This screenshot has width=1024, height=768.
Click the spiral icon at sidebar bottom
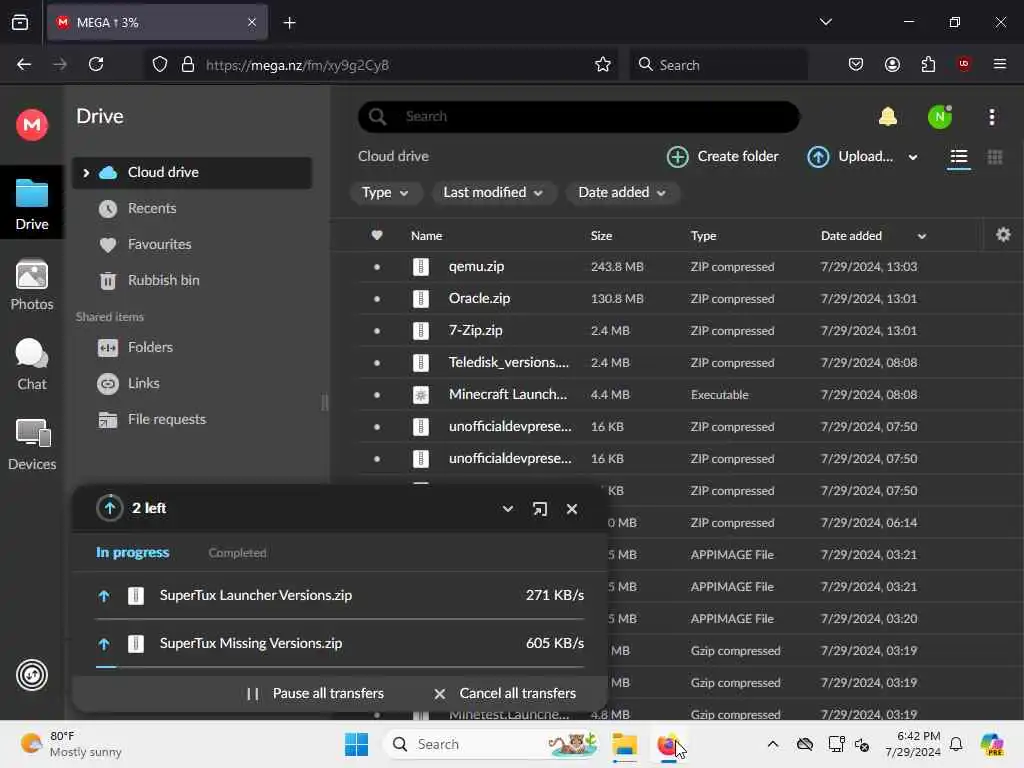(x=31, y=675)
